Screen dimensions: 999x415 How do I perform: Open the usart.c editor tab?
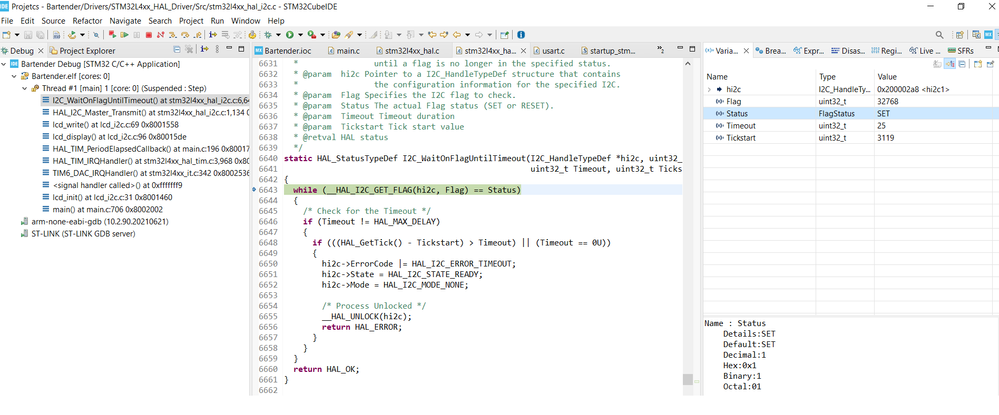coord(550,50)
